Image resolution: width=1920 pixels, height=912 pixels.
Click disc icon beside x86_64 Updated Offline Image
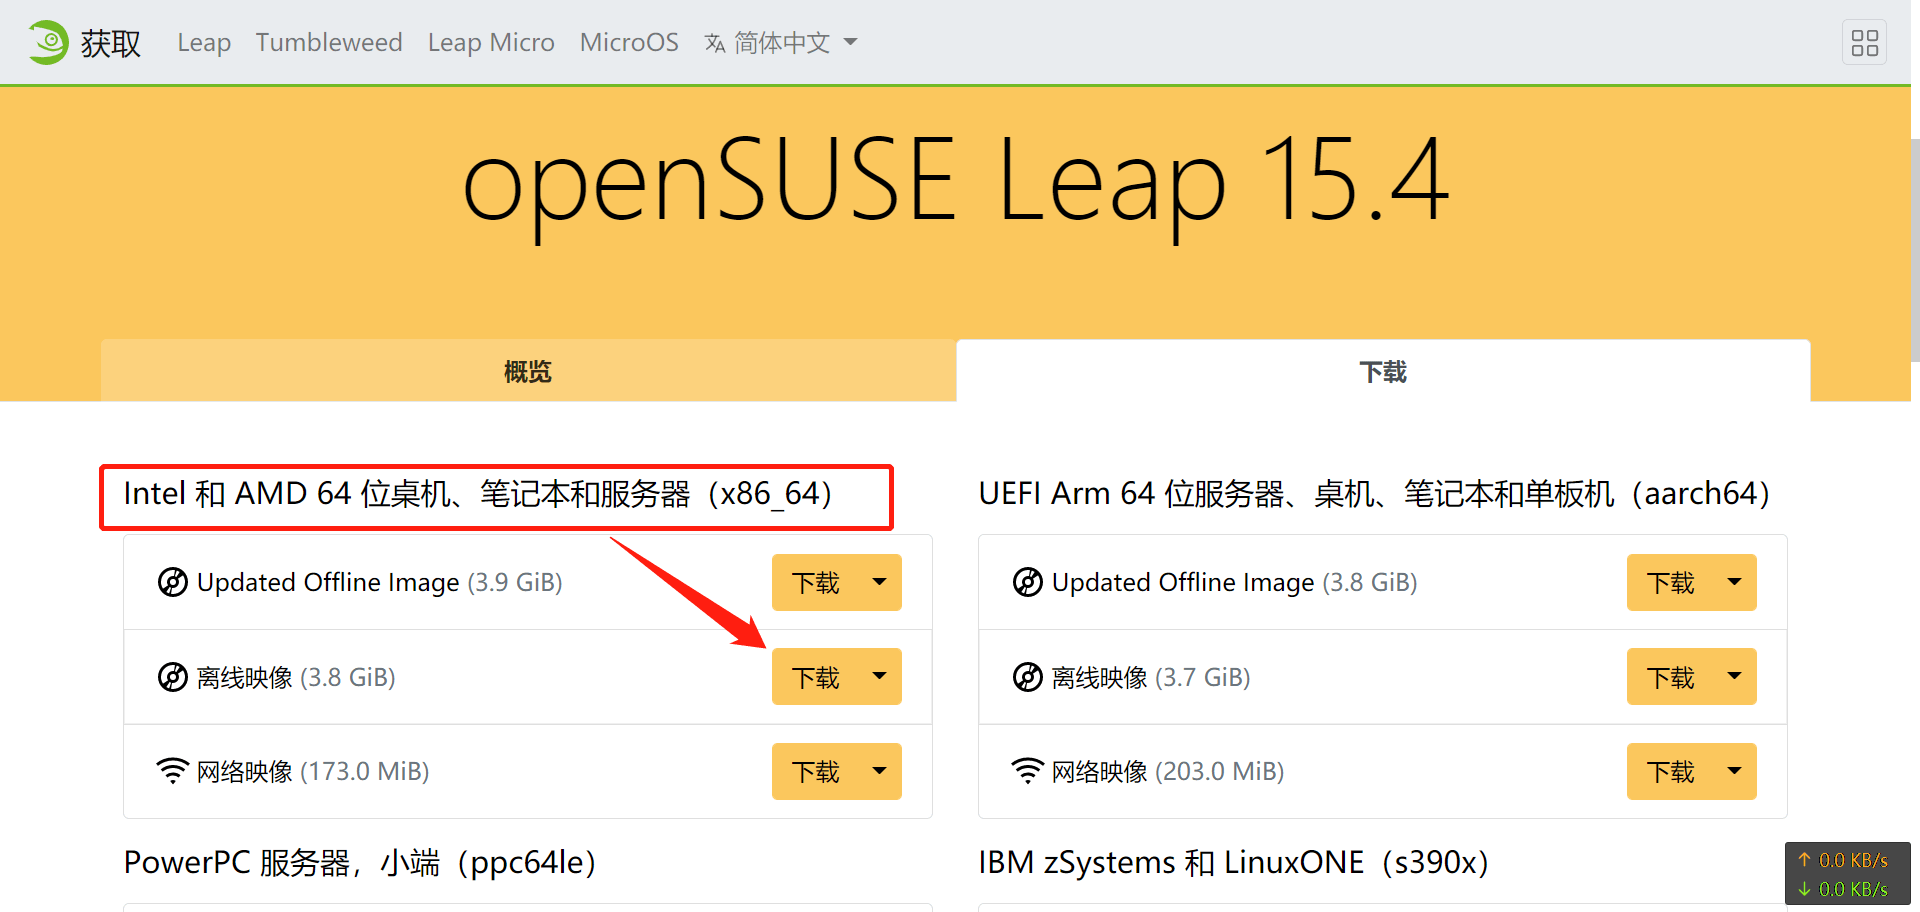tap(173, 582)
